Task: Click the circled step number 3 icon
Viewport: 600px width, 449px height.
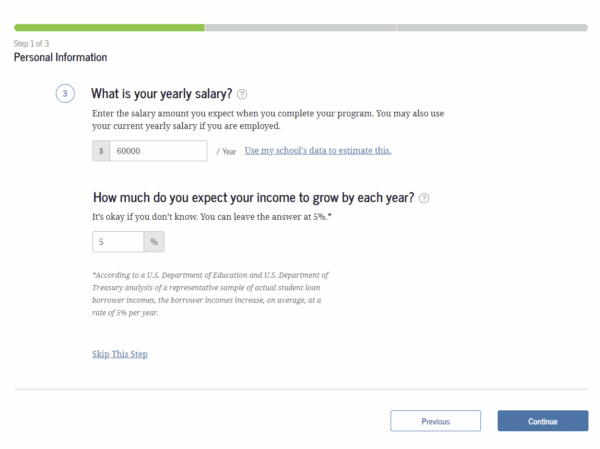Action: (65, 94)
